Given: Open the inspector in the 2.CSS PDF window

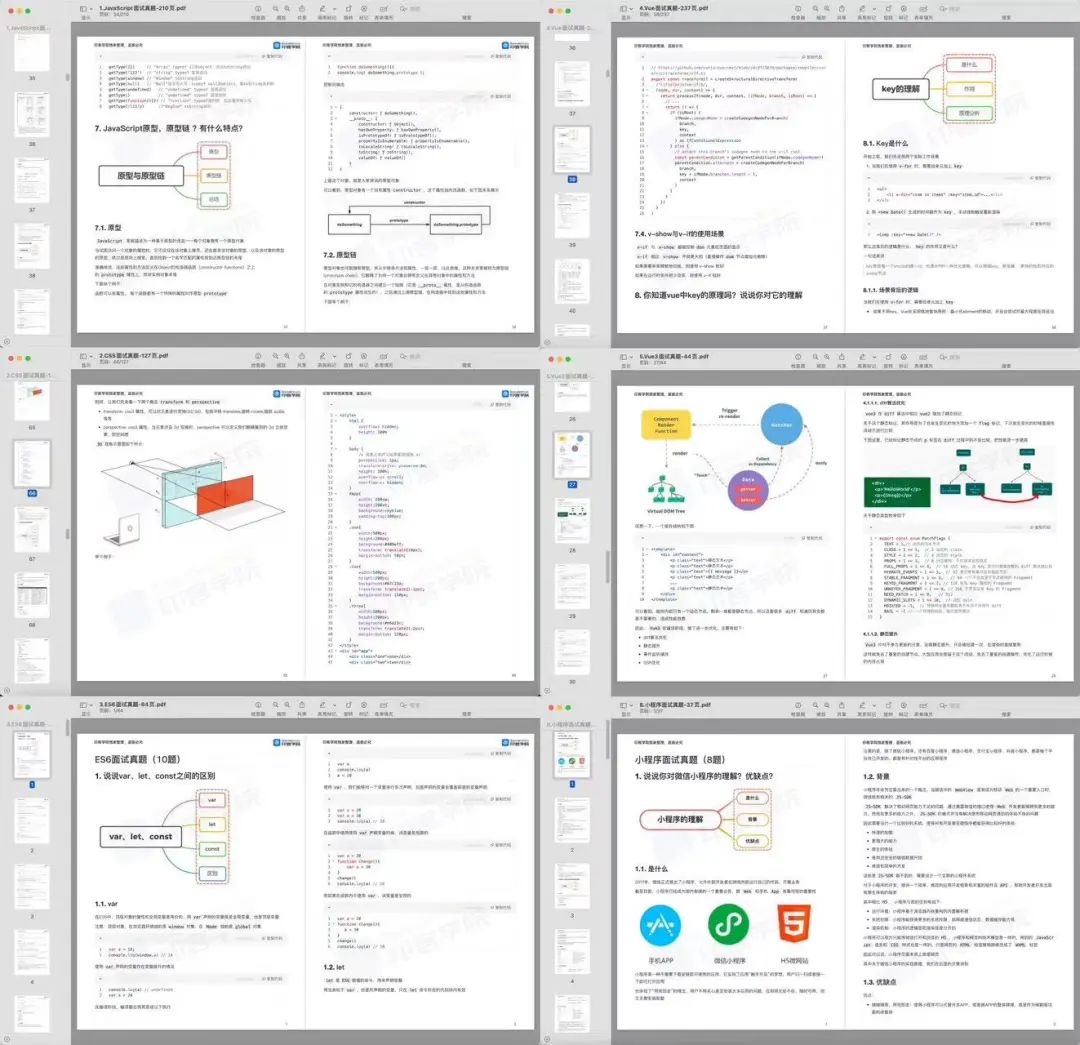Looking at the screenshot, I should 258,357.
